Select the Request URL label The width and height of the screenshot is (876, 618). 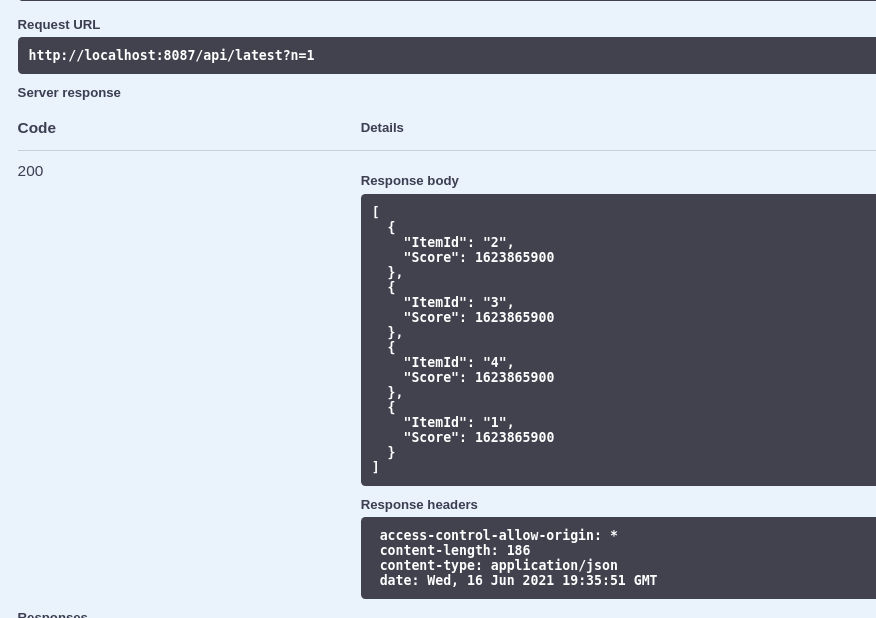[x=58, y=24]
